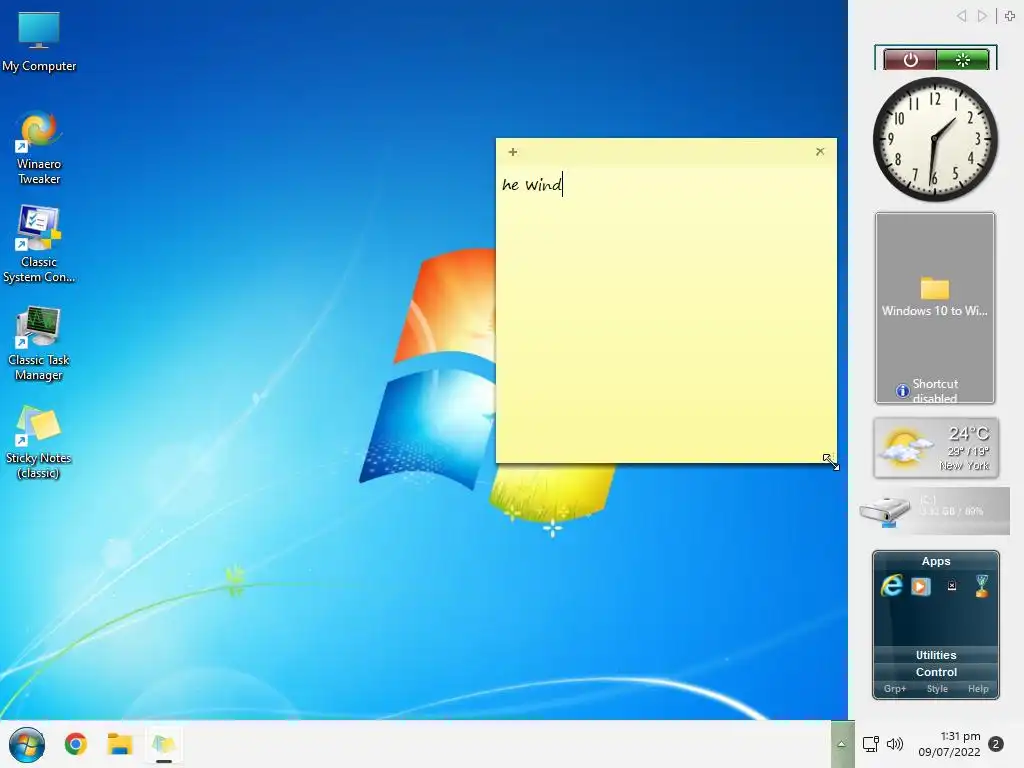Click the red power button in the sidebar gadget
1024x768 pixels.
click(x=910, y=60)
